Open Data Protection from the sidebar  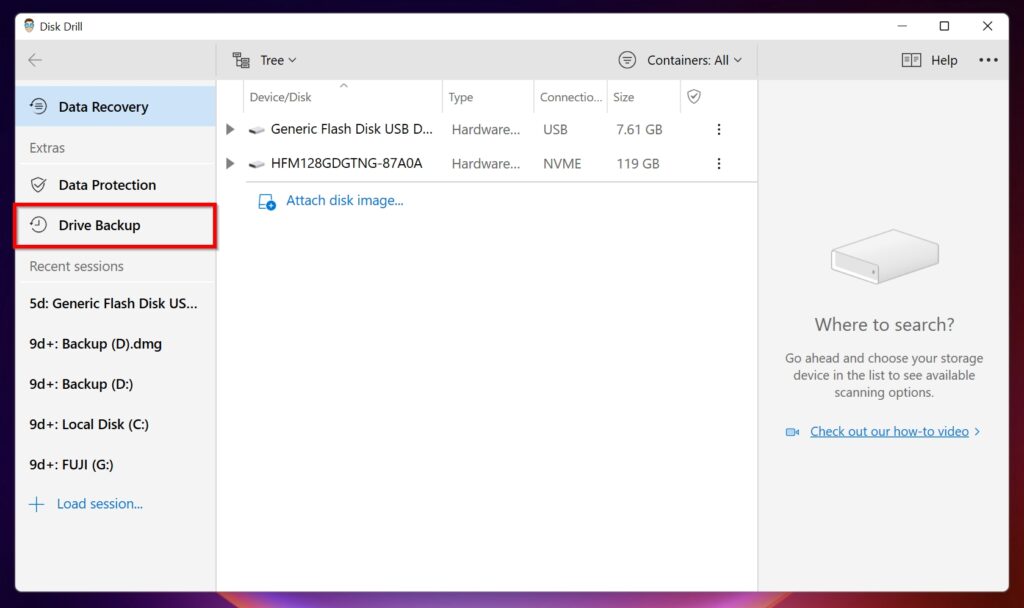tap(41, 185)
